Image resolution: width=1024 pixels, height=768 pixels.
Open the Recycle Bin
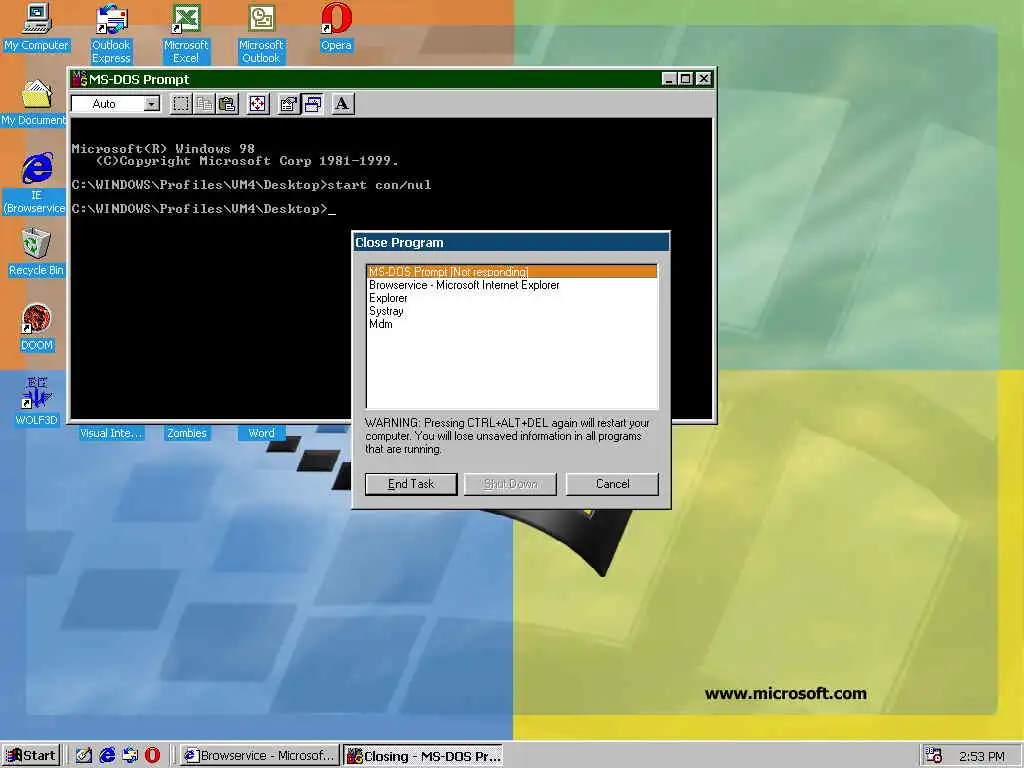tap(37, 251)
